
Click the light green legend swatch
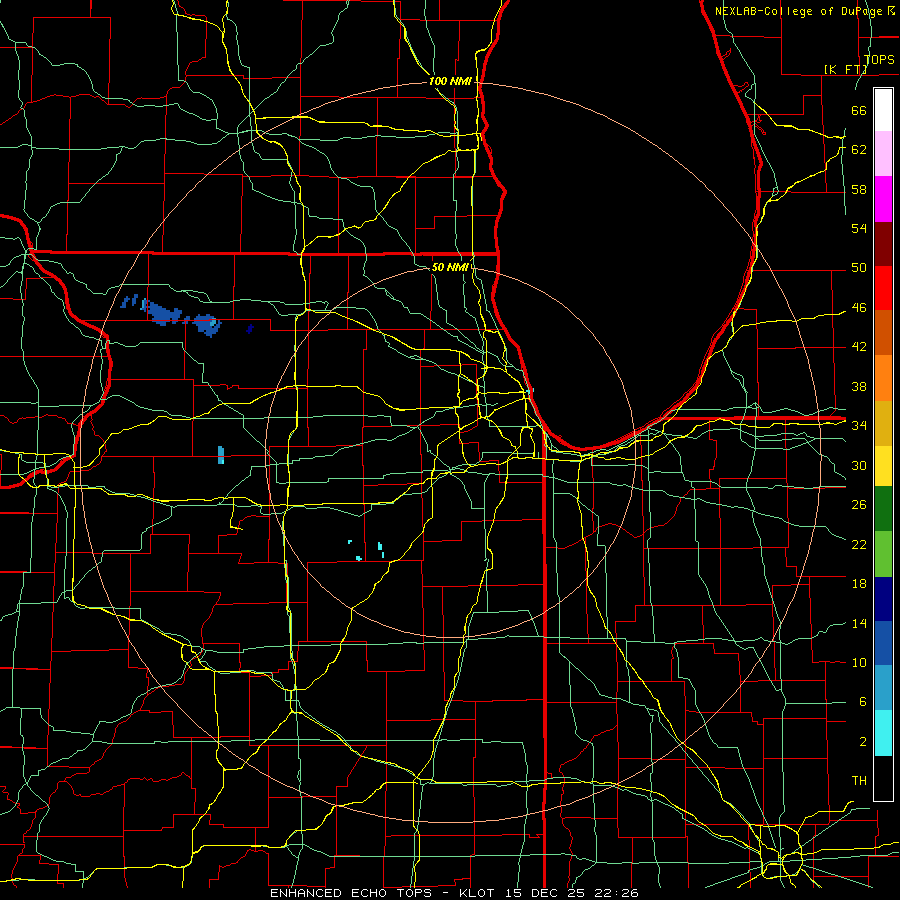click(x=883, y=554)
